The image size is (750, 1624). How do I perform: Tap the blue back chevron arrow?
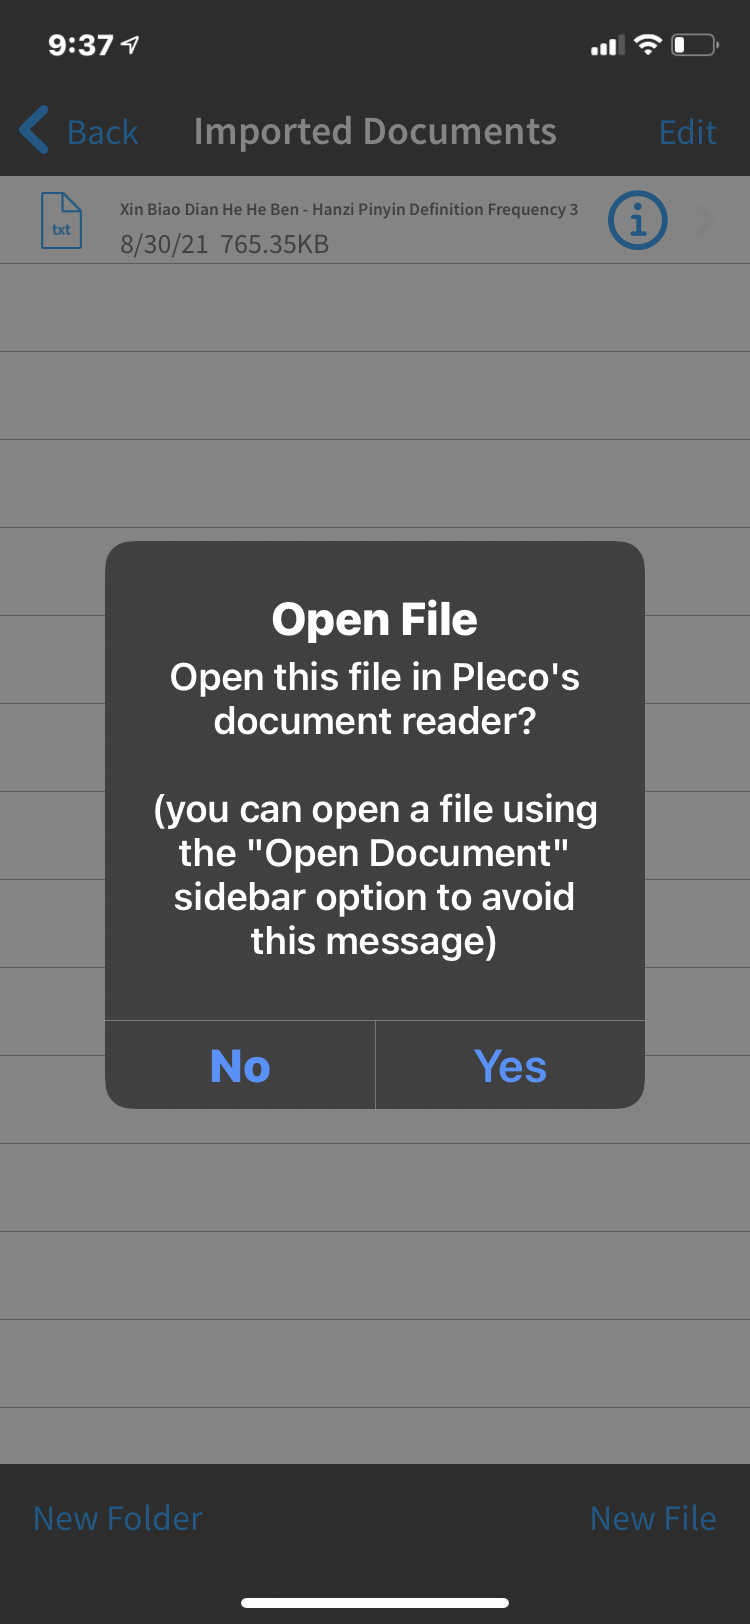[34, 131]
